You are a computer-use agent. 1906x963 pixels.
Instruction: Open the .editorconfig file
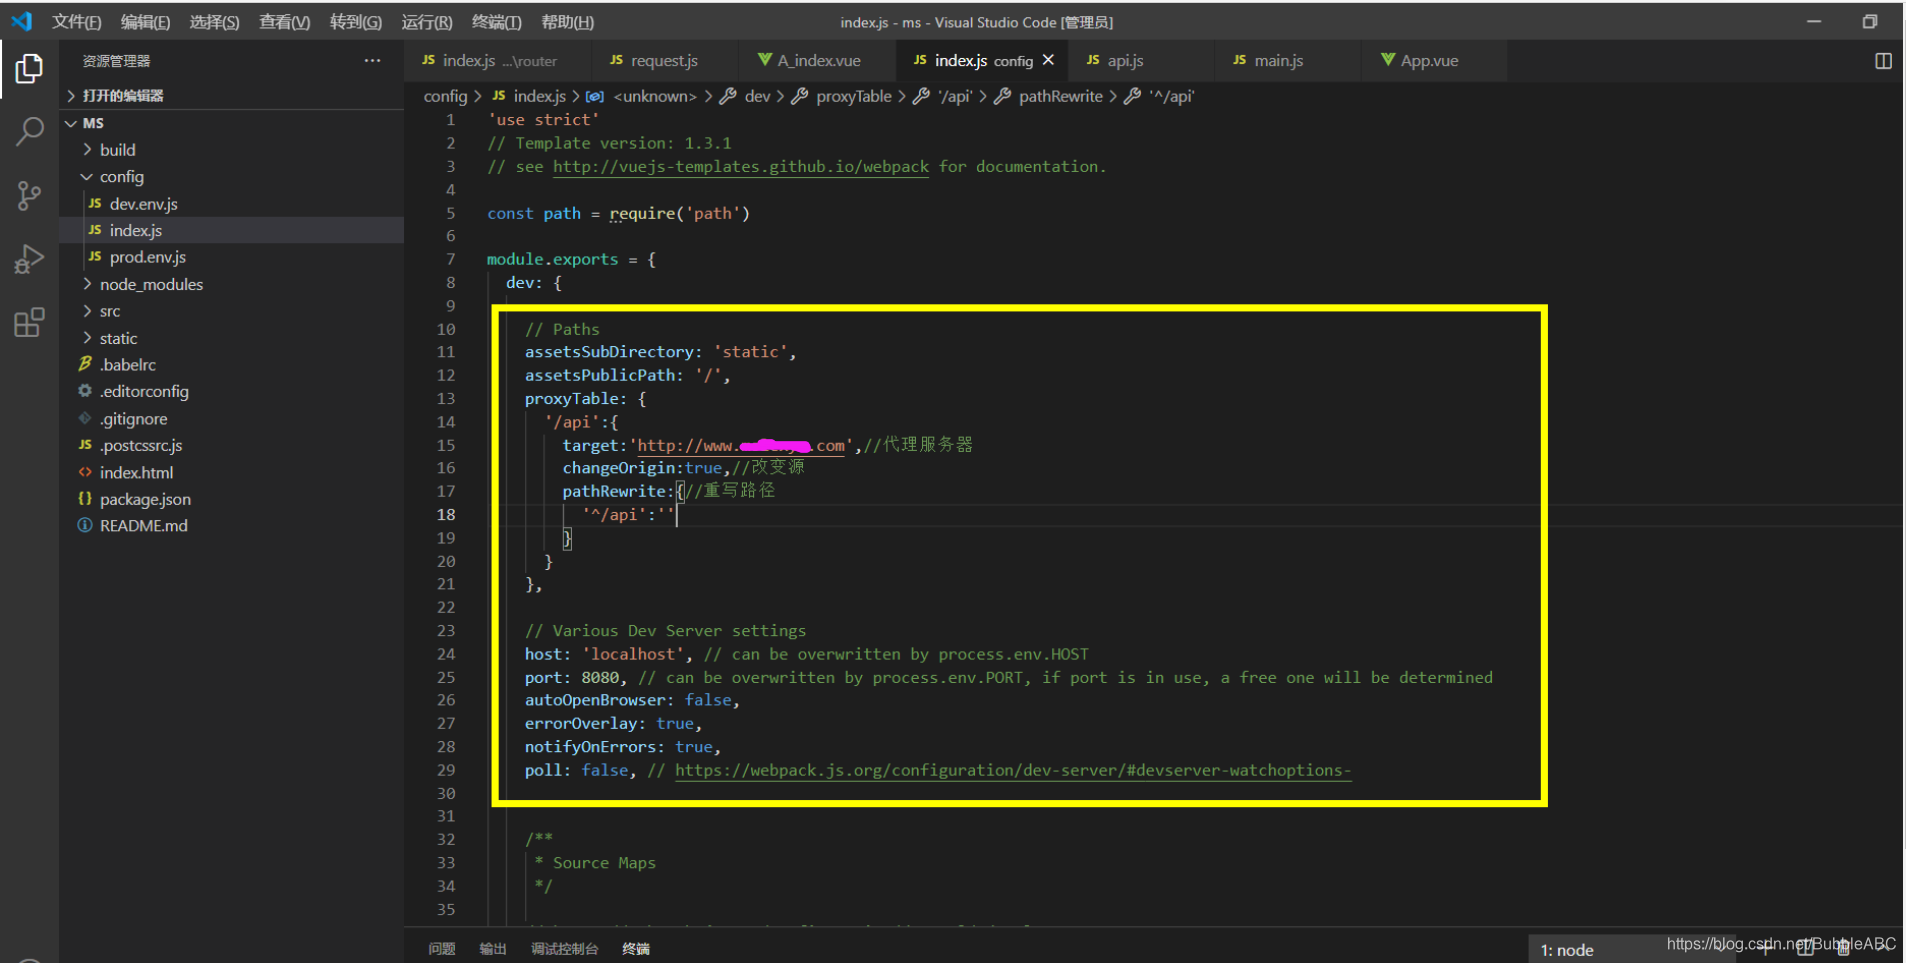click(x=144, y=392)
